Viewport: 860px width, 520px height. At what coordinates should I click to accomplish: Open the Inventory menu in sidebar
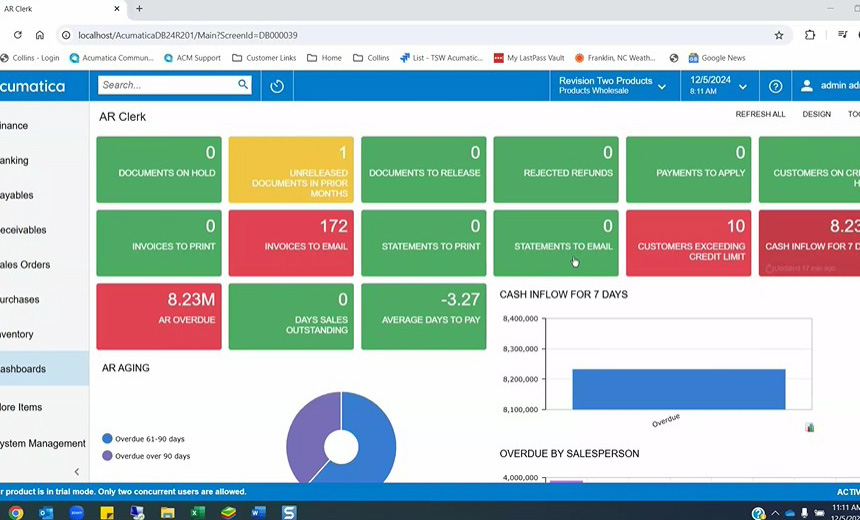pyautogui.click(x=44, y=334)
